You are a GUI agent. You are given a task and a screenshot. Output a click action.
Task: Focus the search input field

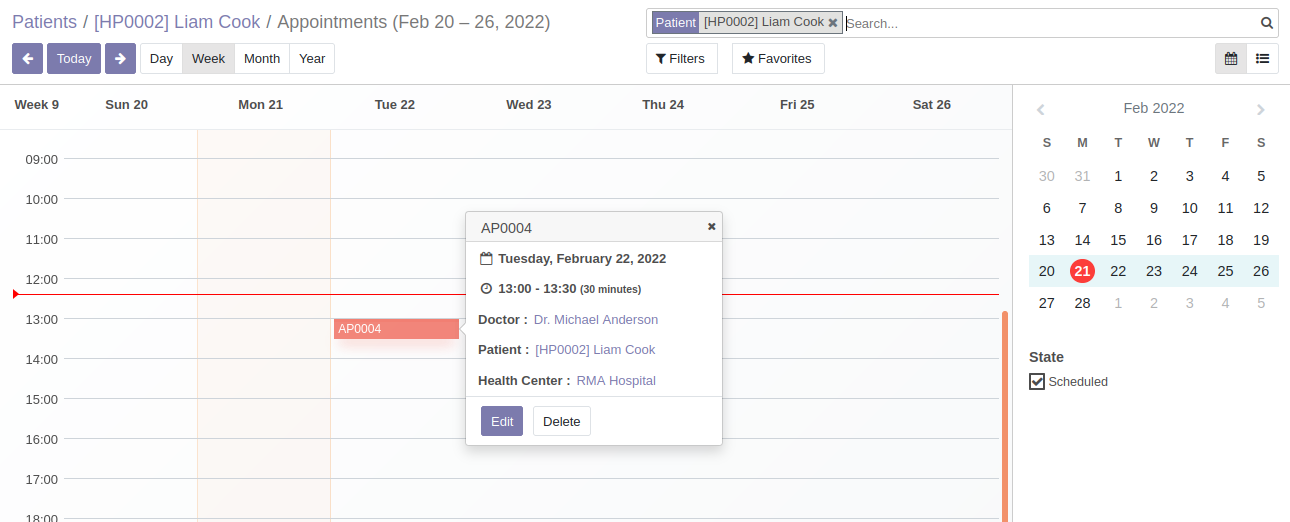click(1050, 23)
